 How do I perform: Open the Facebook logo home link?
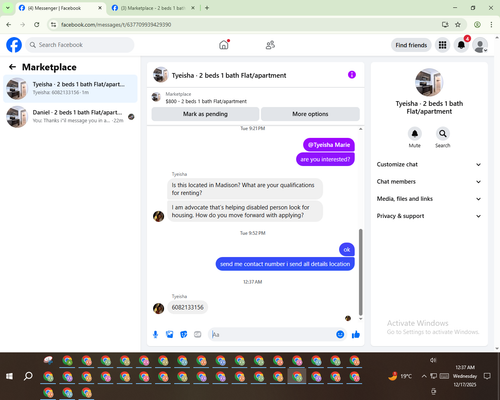tap(14, 45)
